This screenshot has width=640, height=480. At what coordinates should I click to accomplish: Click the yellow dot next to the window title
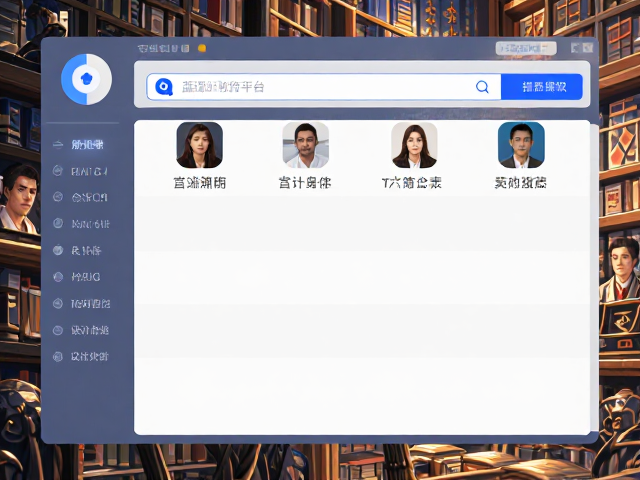(x=202, y=48)
